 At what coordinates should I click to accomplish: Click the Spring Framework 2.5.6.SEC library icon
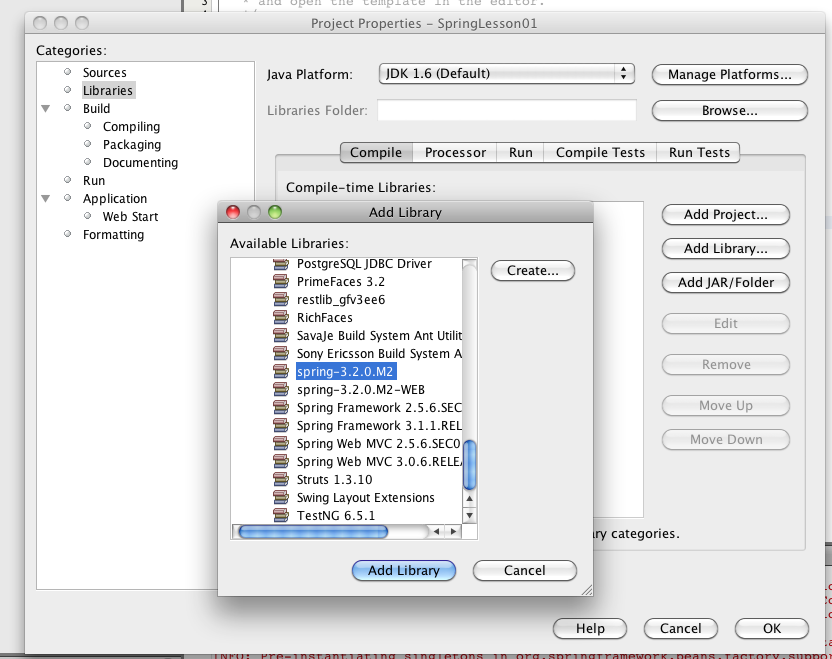(281, 408)
